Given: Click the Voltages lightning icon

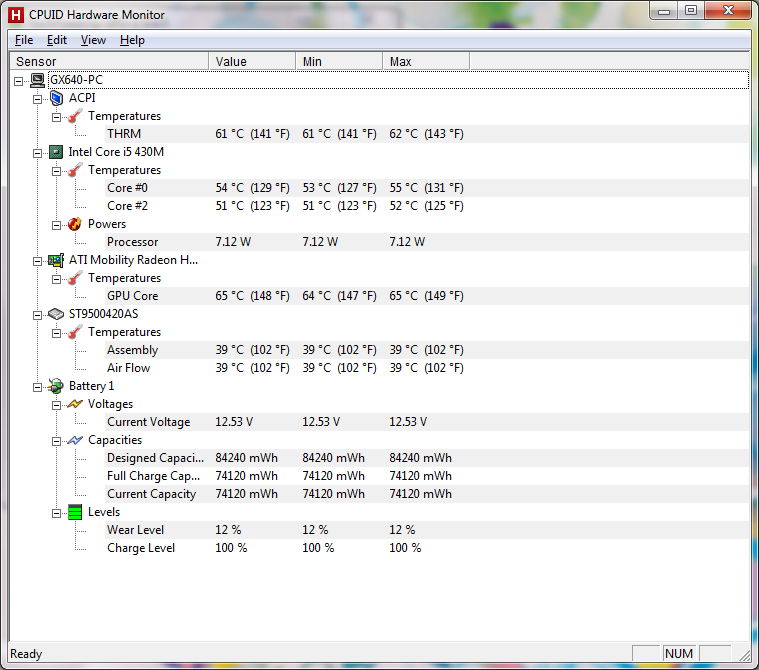Looking at the screenshot, I should (x=75, y=404).
